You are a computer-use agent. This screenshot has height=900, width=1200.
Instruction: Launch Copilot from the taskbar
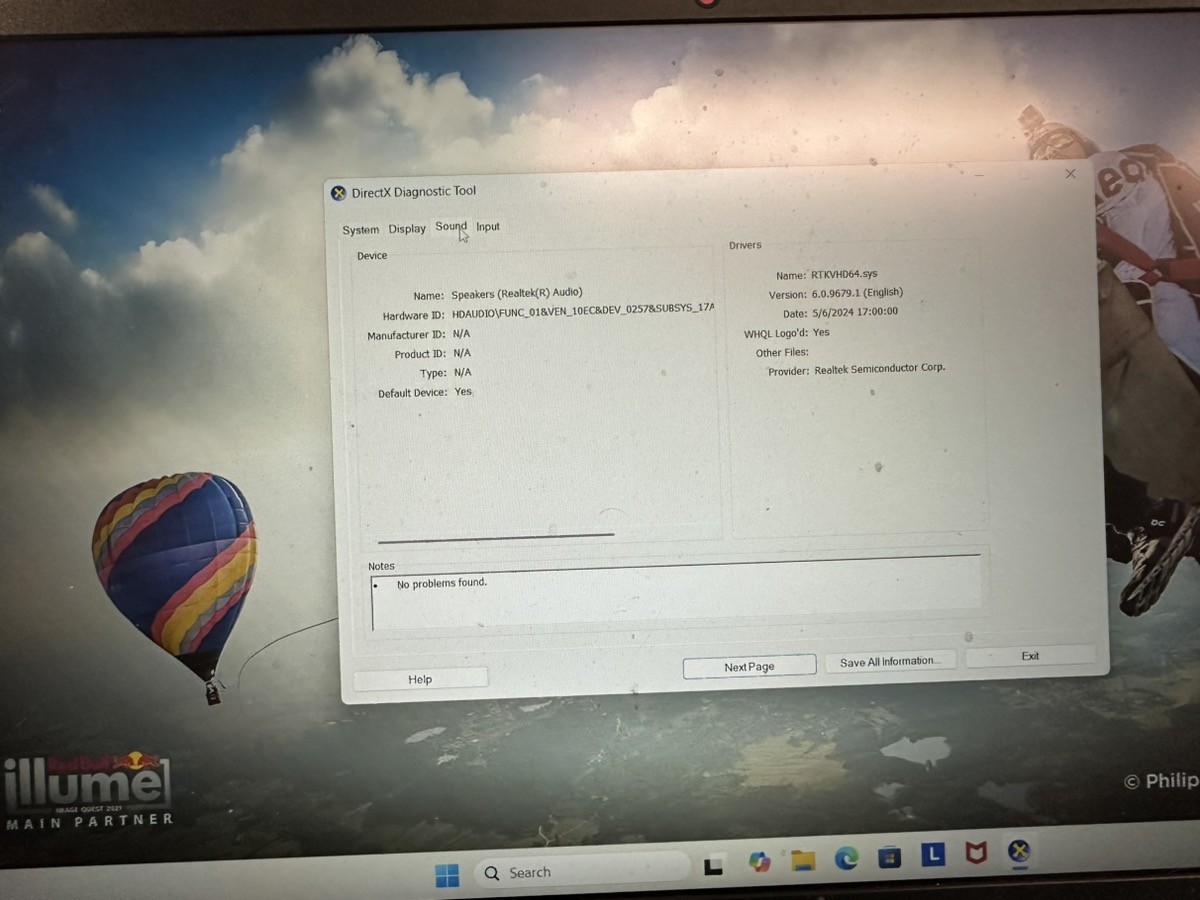tap(759, 862)
